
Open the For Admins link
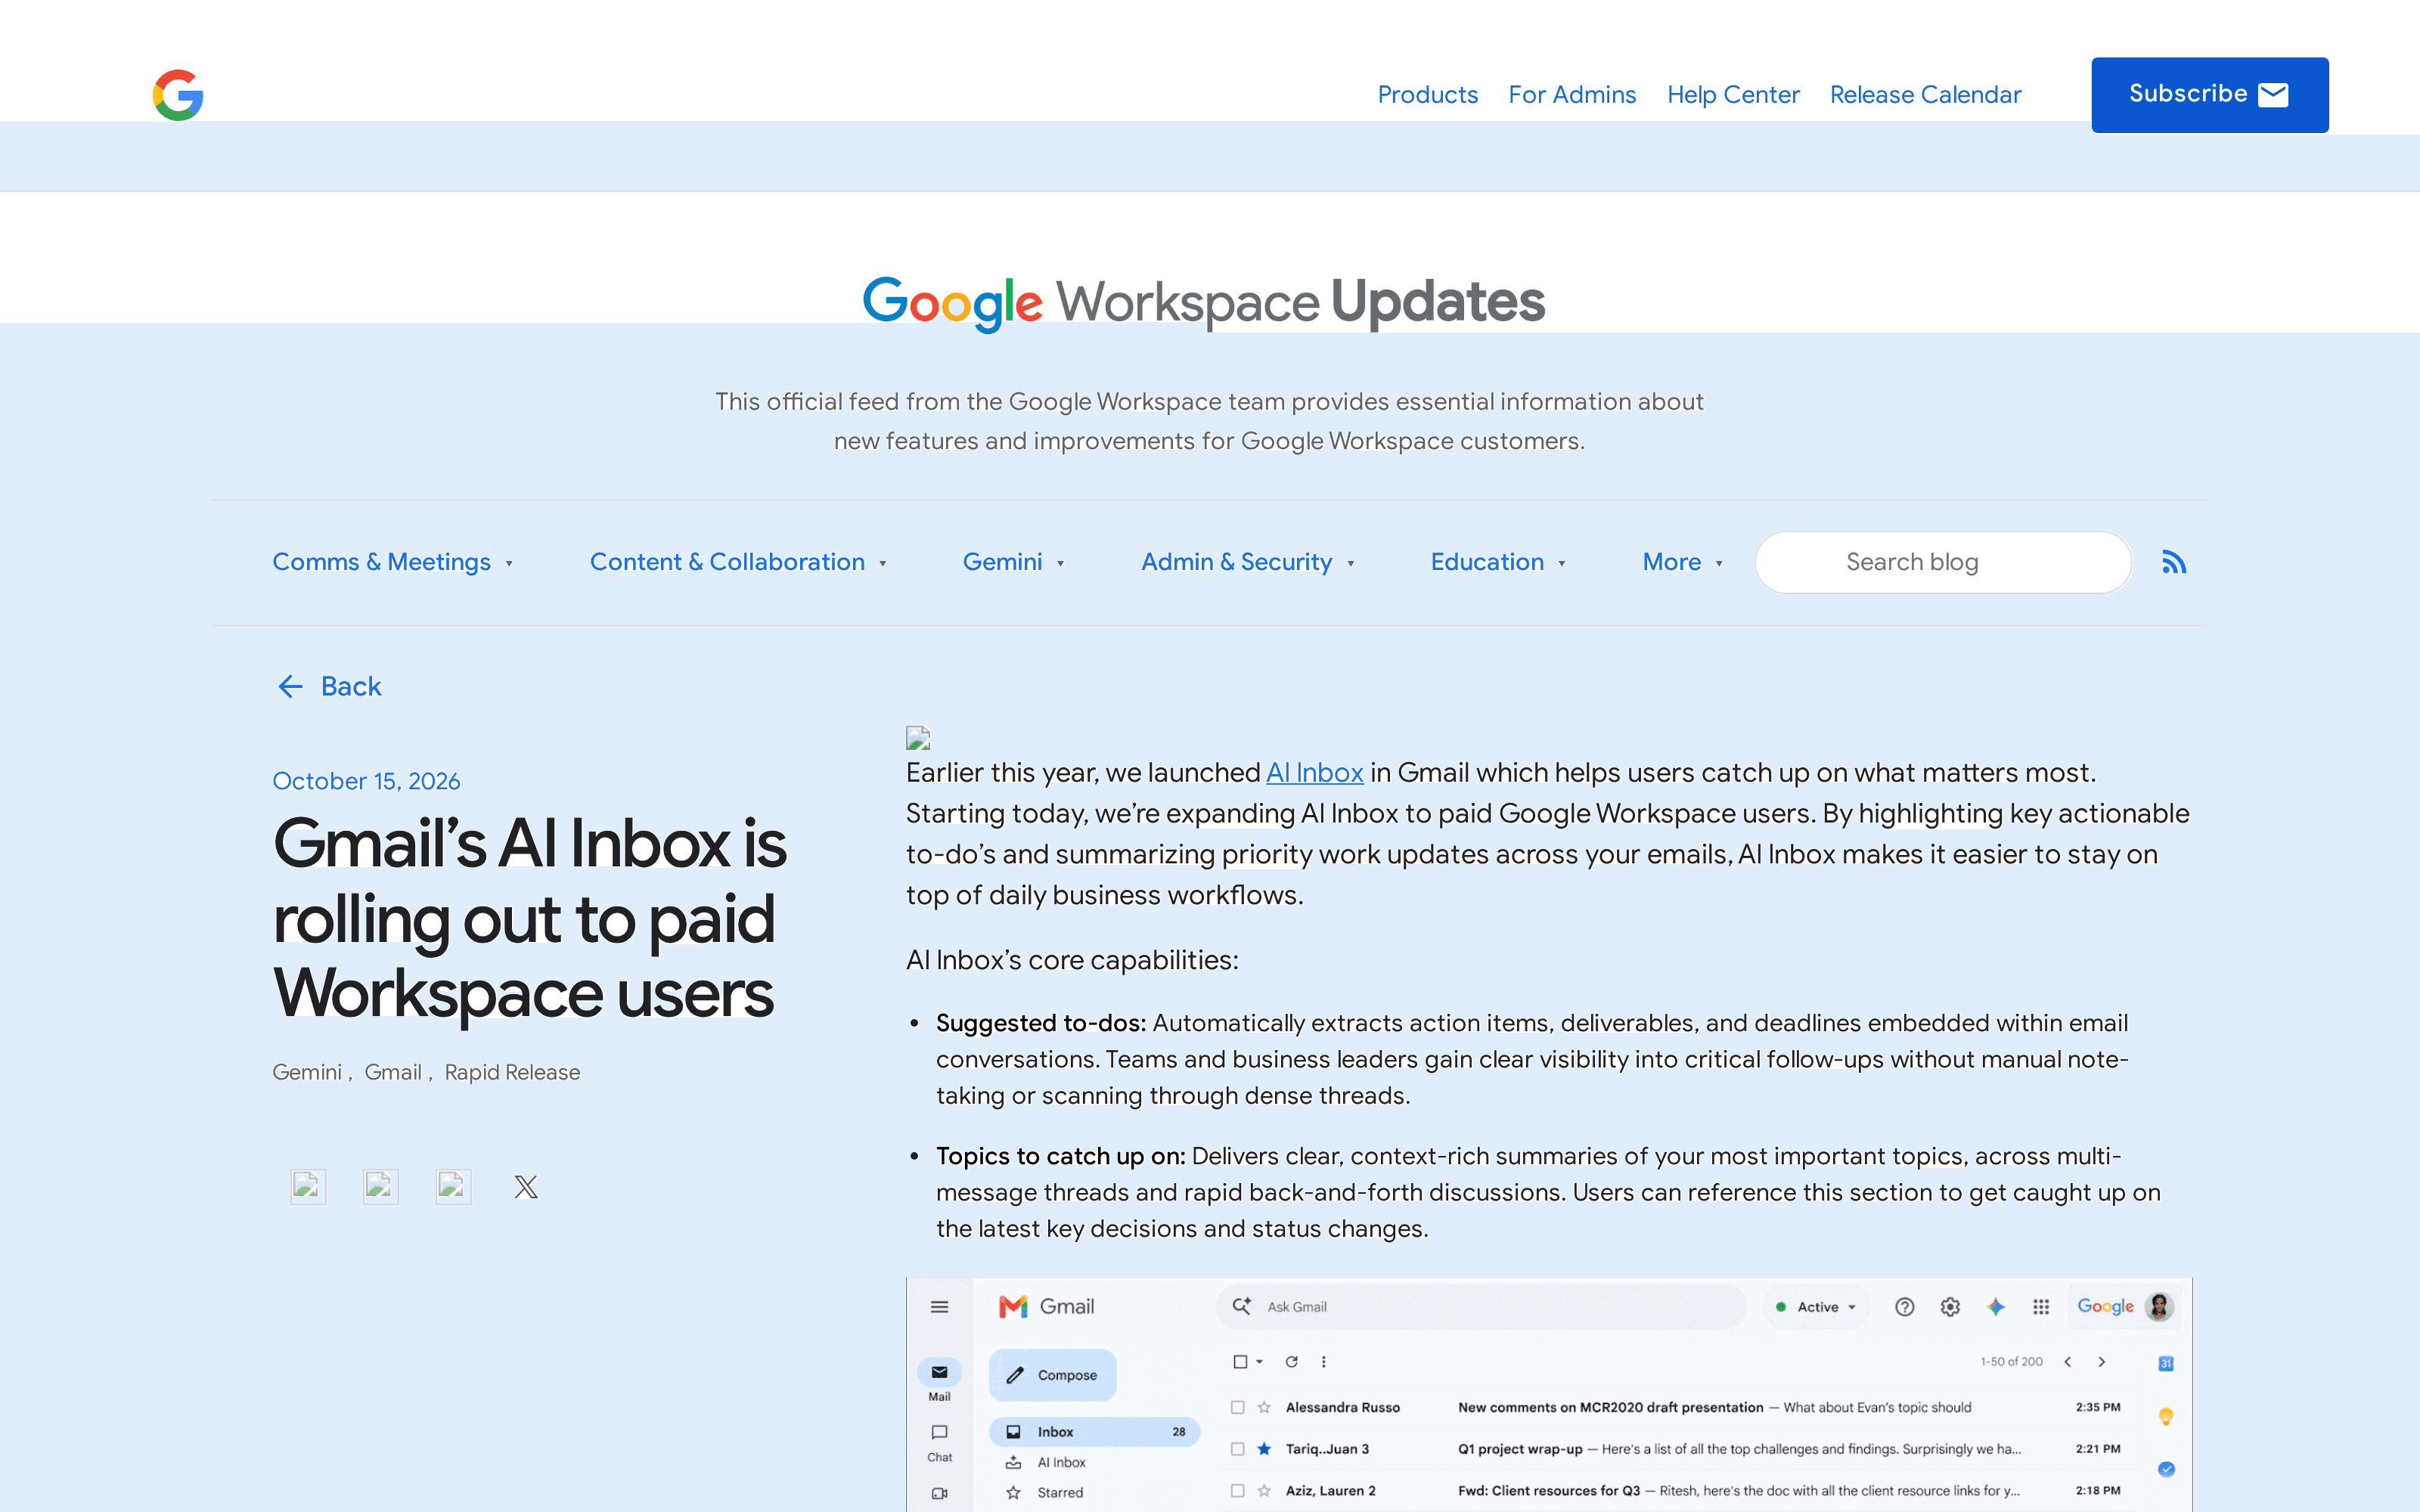click(1572, 94)
